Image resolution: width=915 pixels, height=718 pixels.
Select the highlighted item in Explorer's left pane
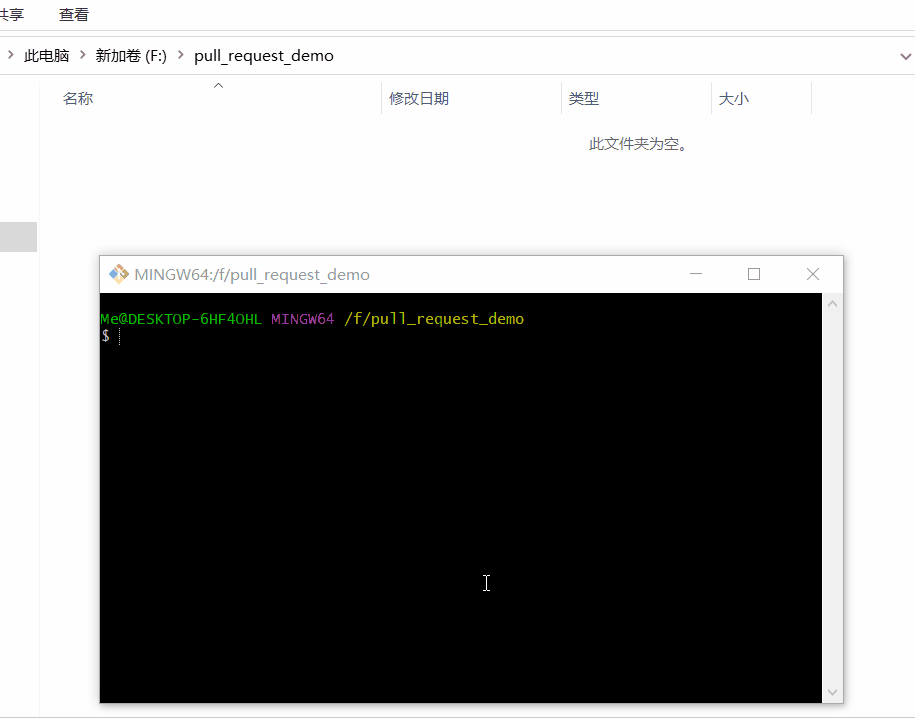pyautogui.click(x=18, y=237)
